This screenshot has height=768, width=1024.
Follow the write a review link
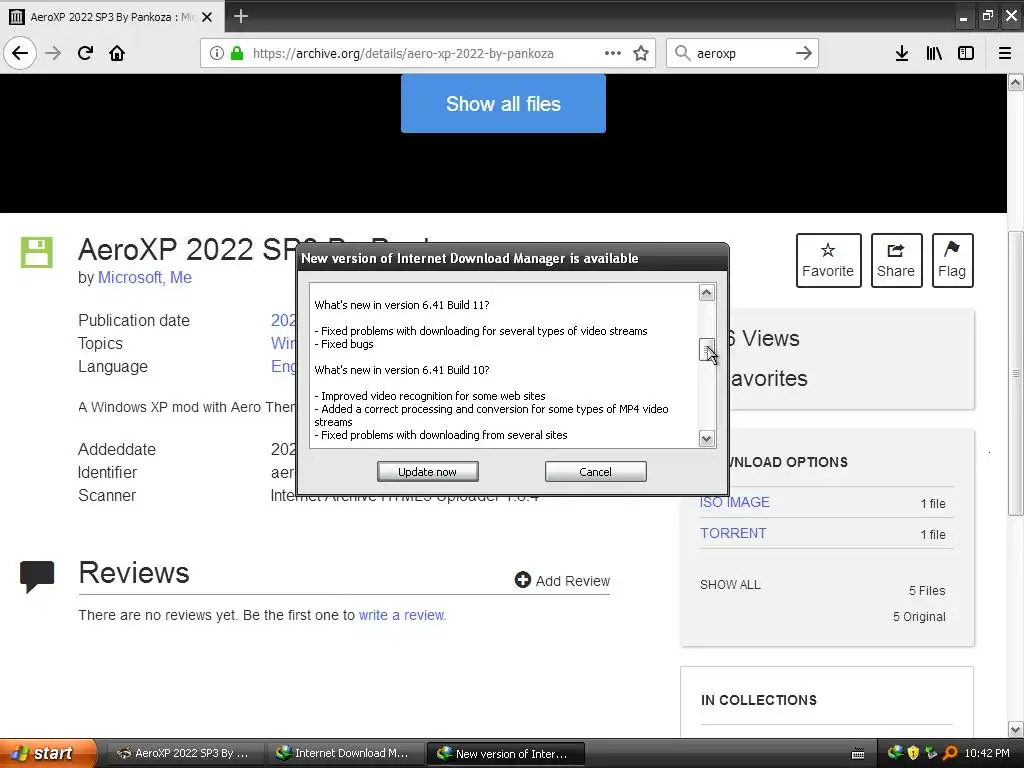pyautogui.click(x=402, y=615)
